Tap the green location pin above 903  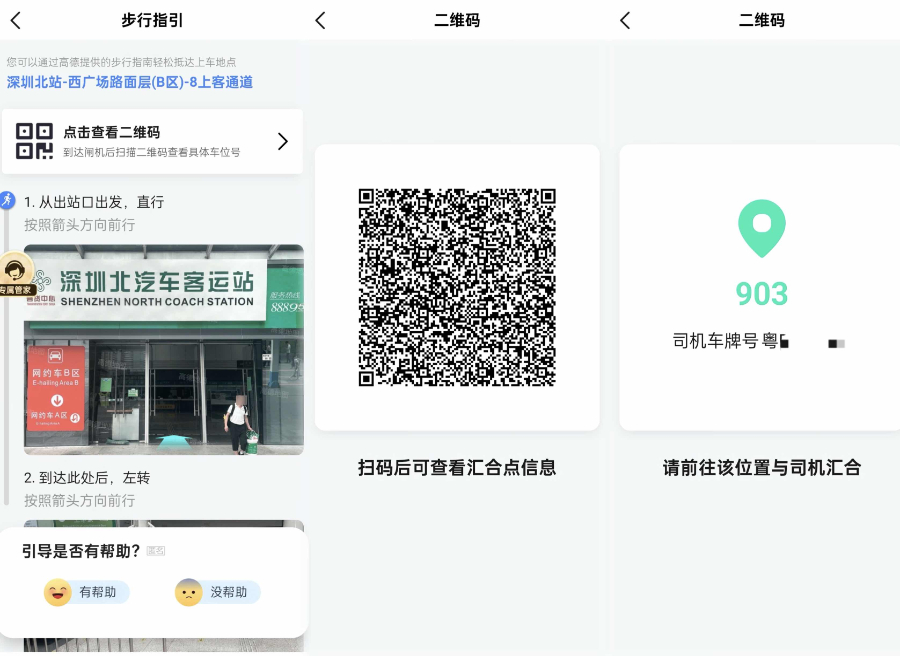point(761,227)
